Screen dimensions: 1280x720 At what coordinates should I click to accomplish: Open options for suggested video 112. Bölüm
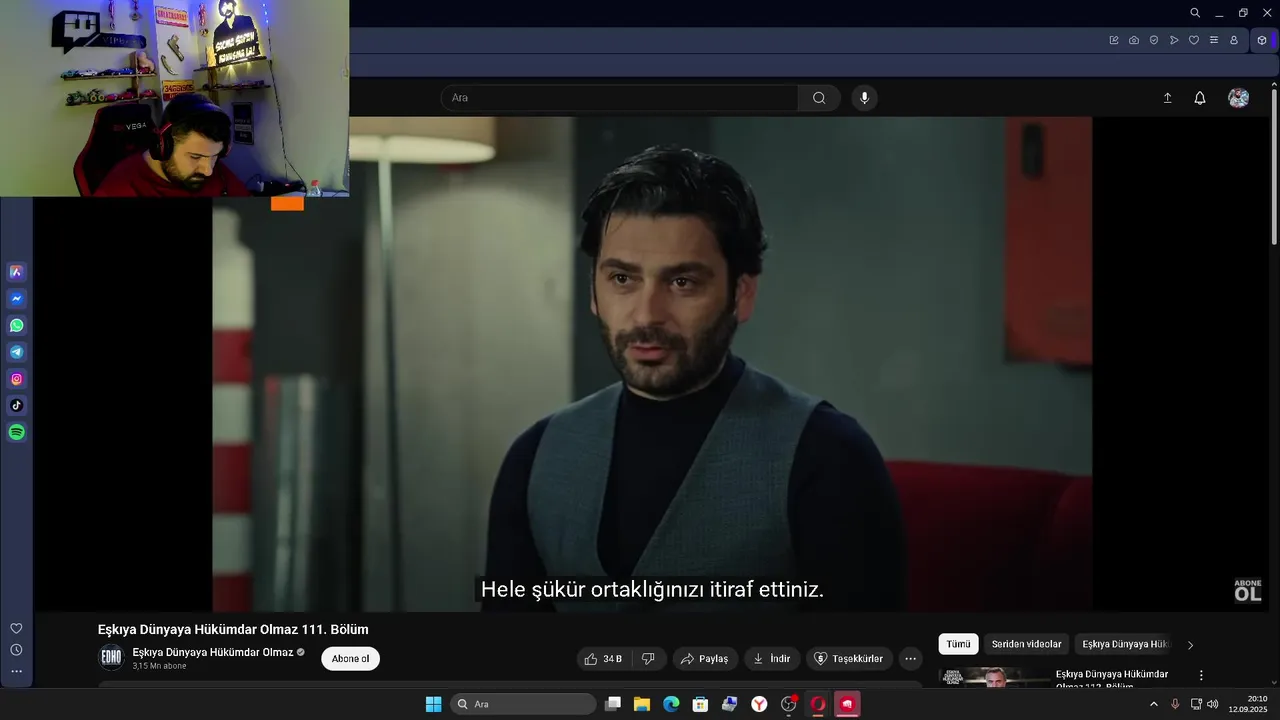pos(1201,676)
